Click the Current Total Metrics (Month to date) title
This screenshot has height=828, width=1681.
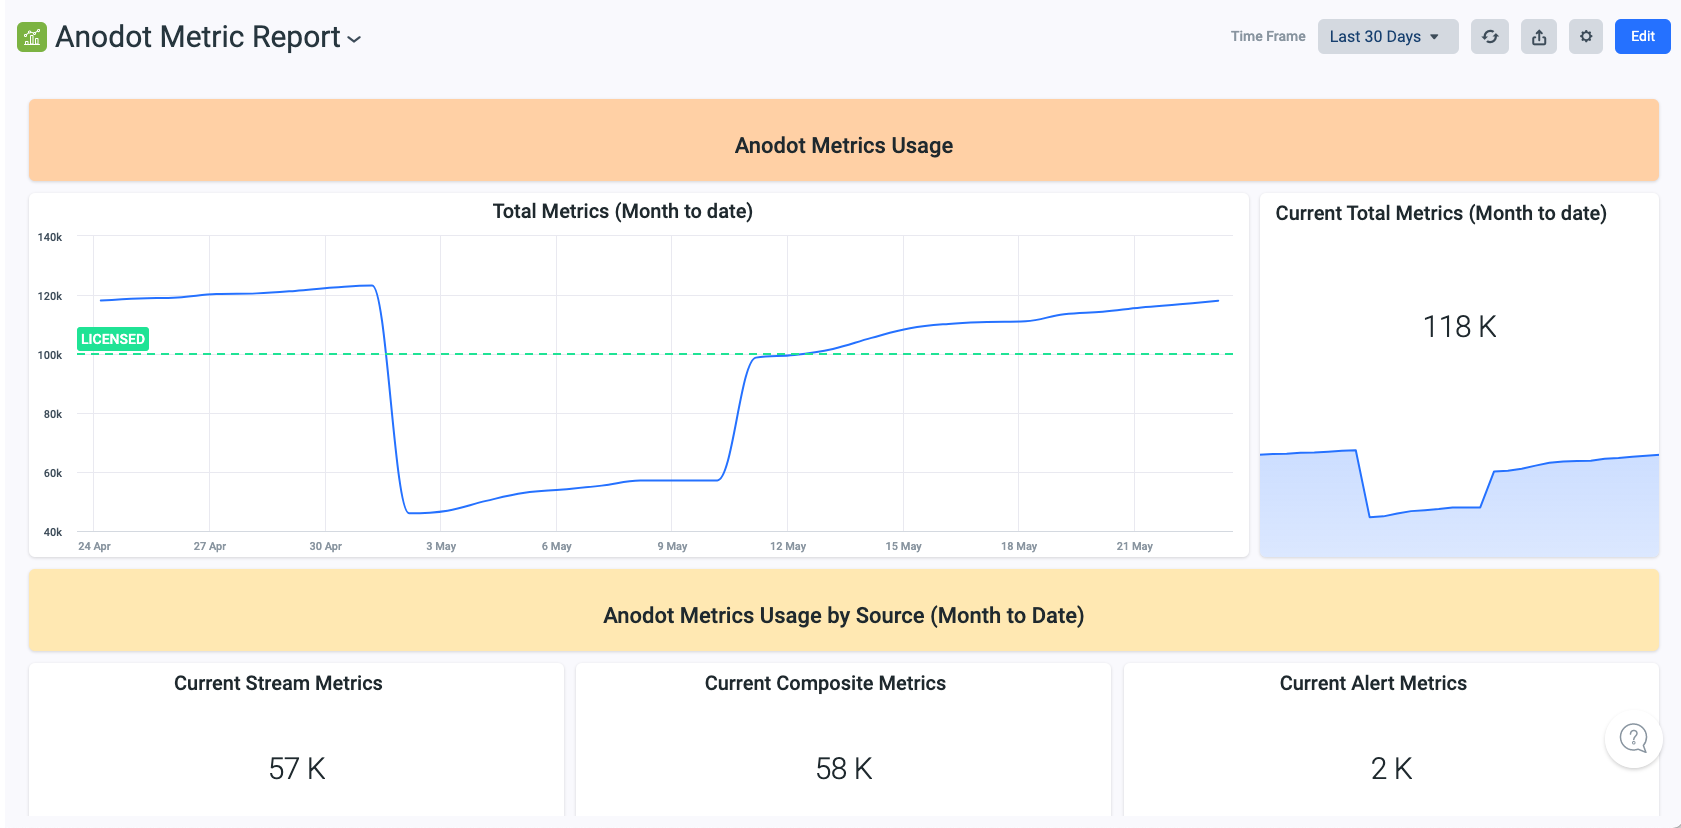pos(1440,213)
